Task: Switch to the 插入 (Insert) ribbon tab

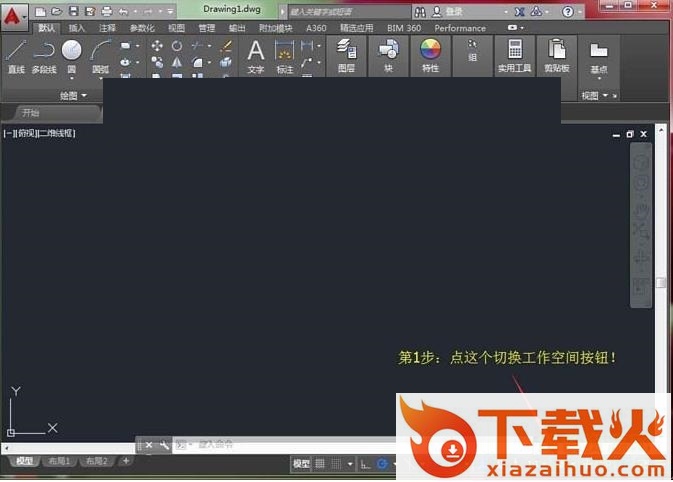Action: 77,28
